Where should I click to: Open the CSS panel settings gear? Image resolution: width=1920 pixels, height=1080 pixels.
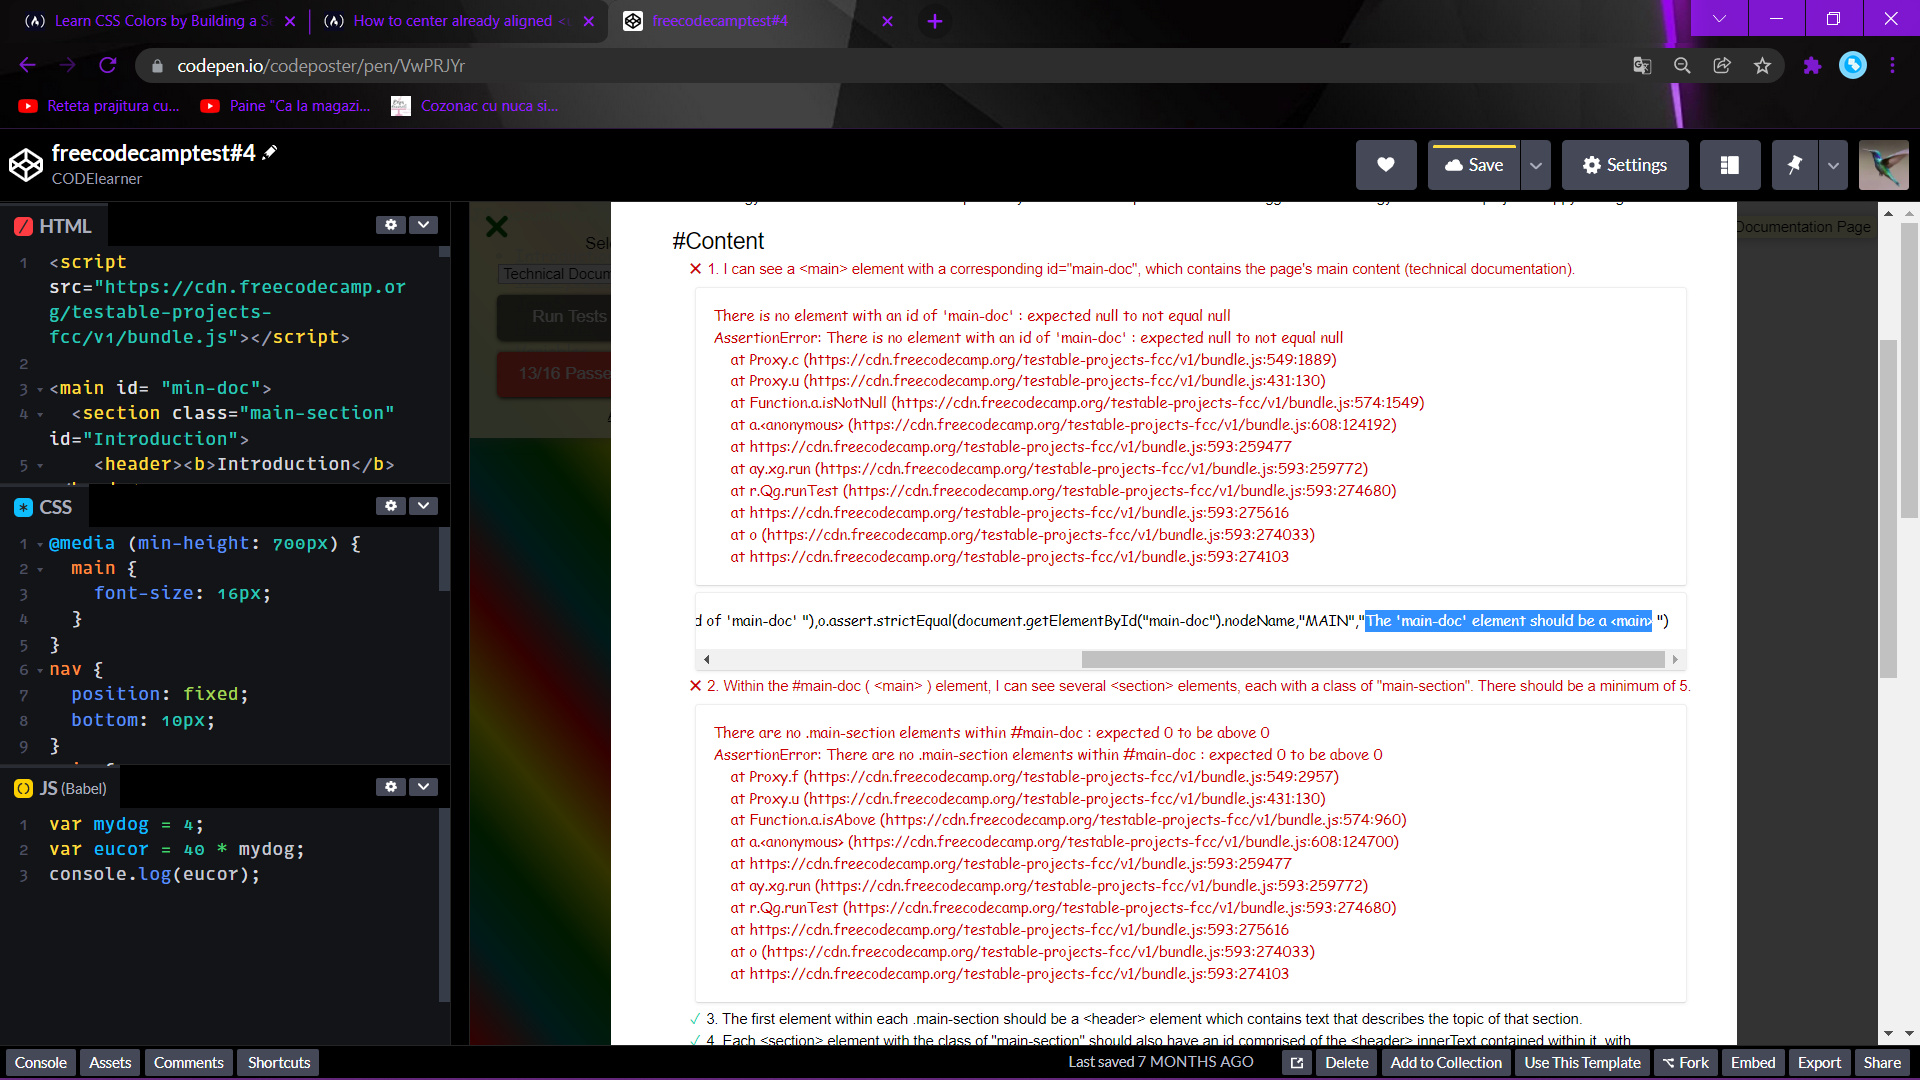pos(391,506)
